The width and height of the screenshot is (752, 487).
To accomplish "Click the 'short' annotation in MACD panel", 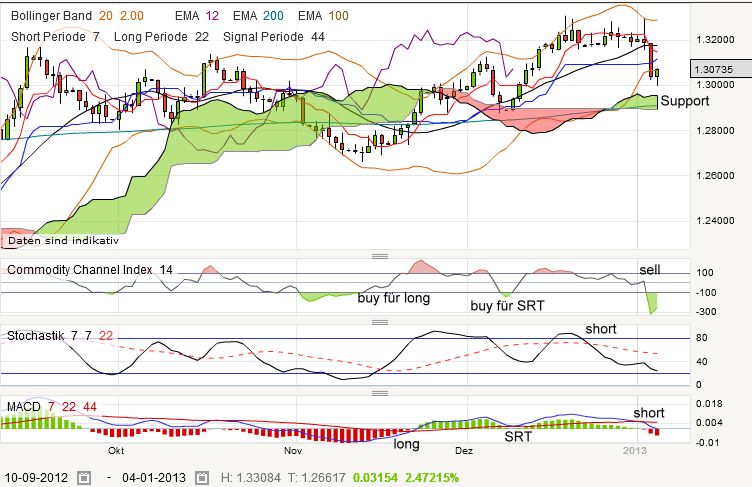I will click(x=649, y=413).
